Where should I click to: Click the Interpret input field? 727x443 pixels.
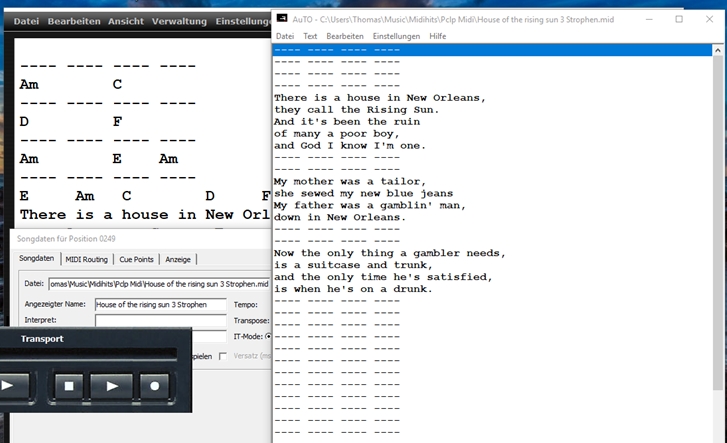coord(160,321)
